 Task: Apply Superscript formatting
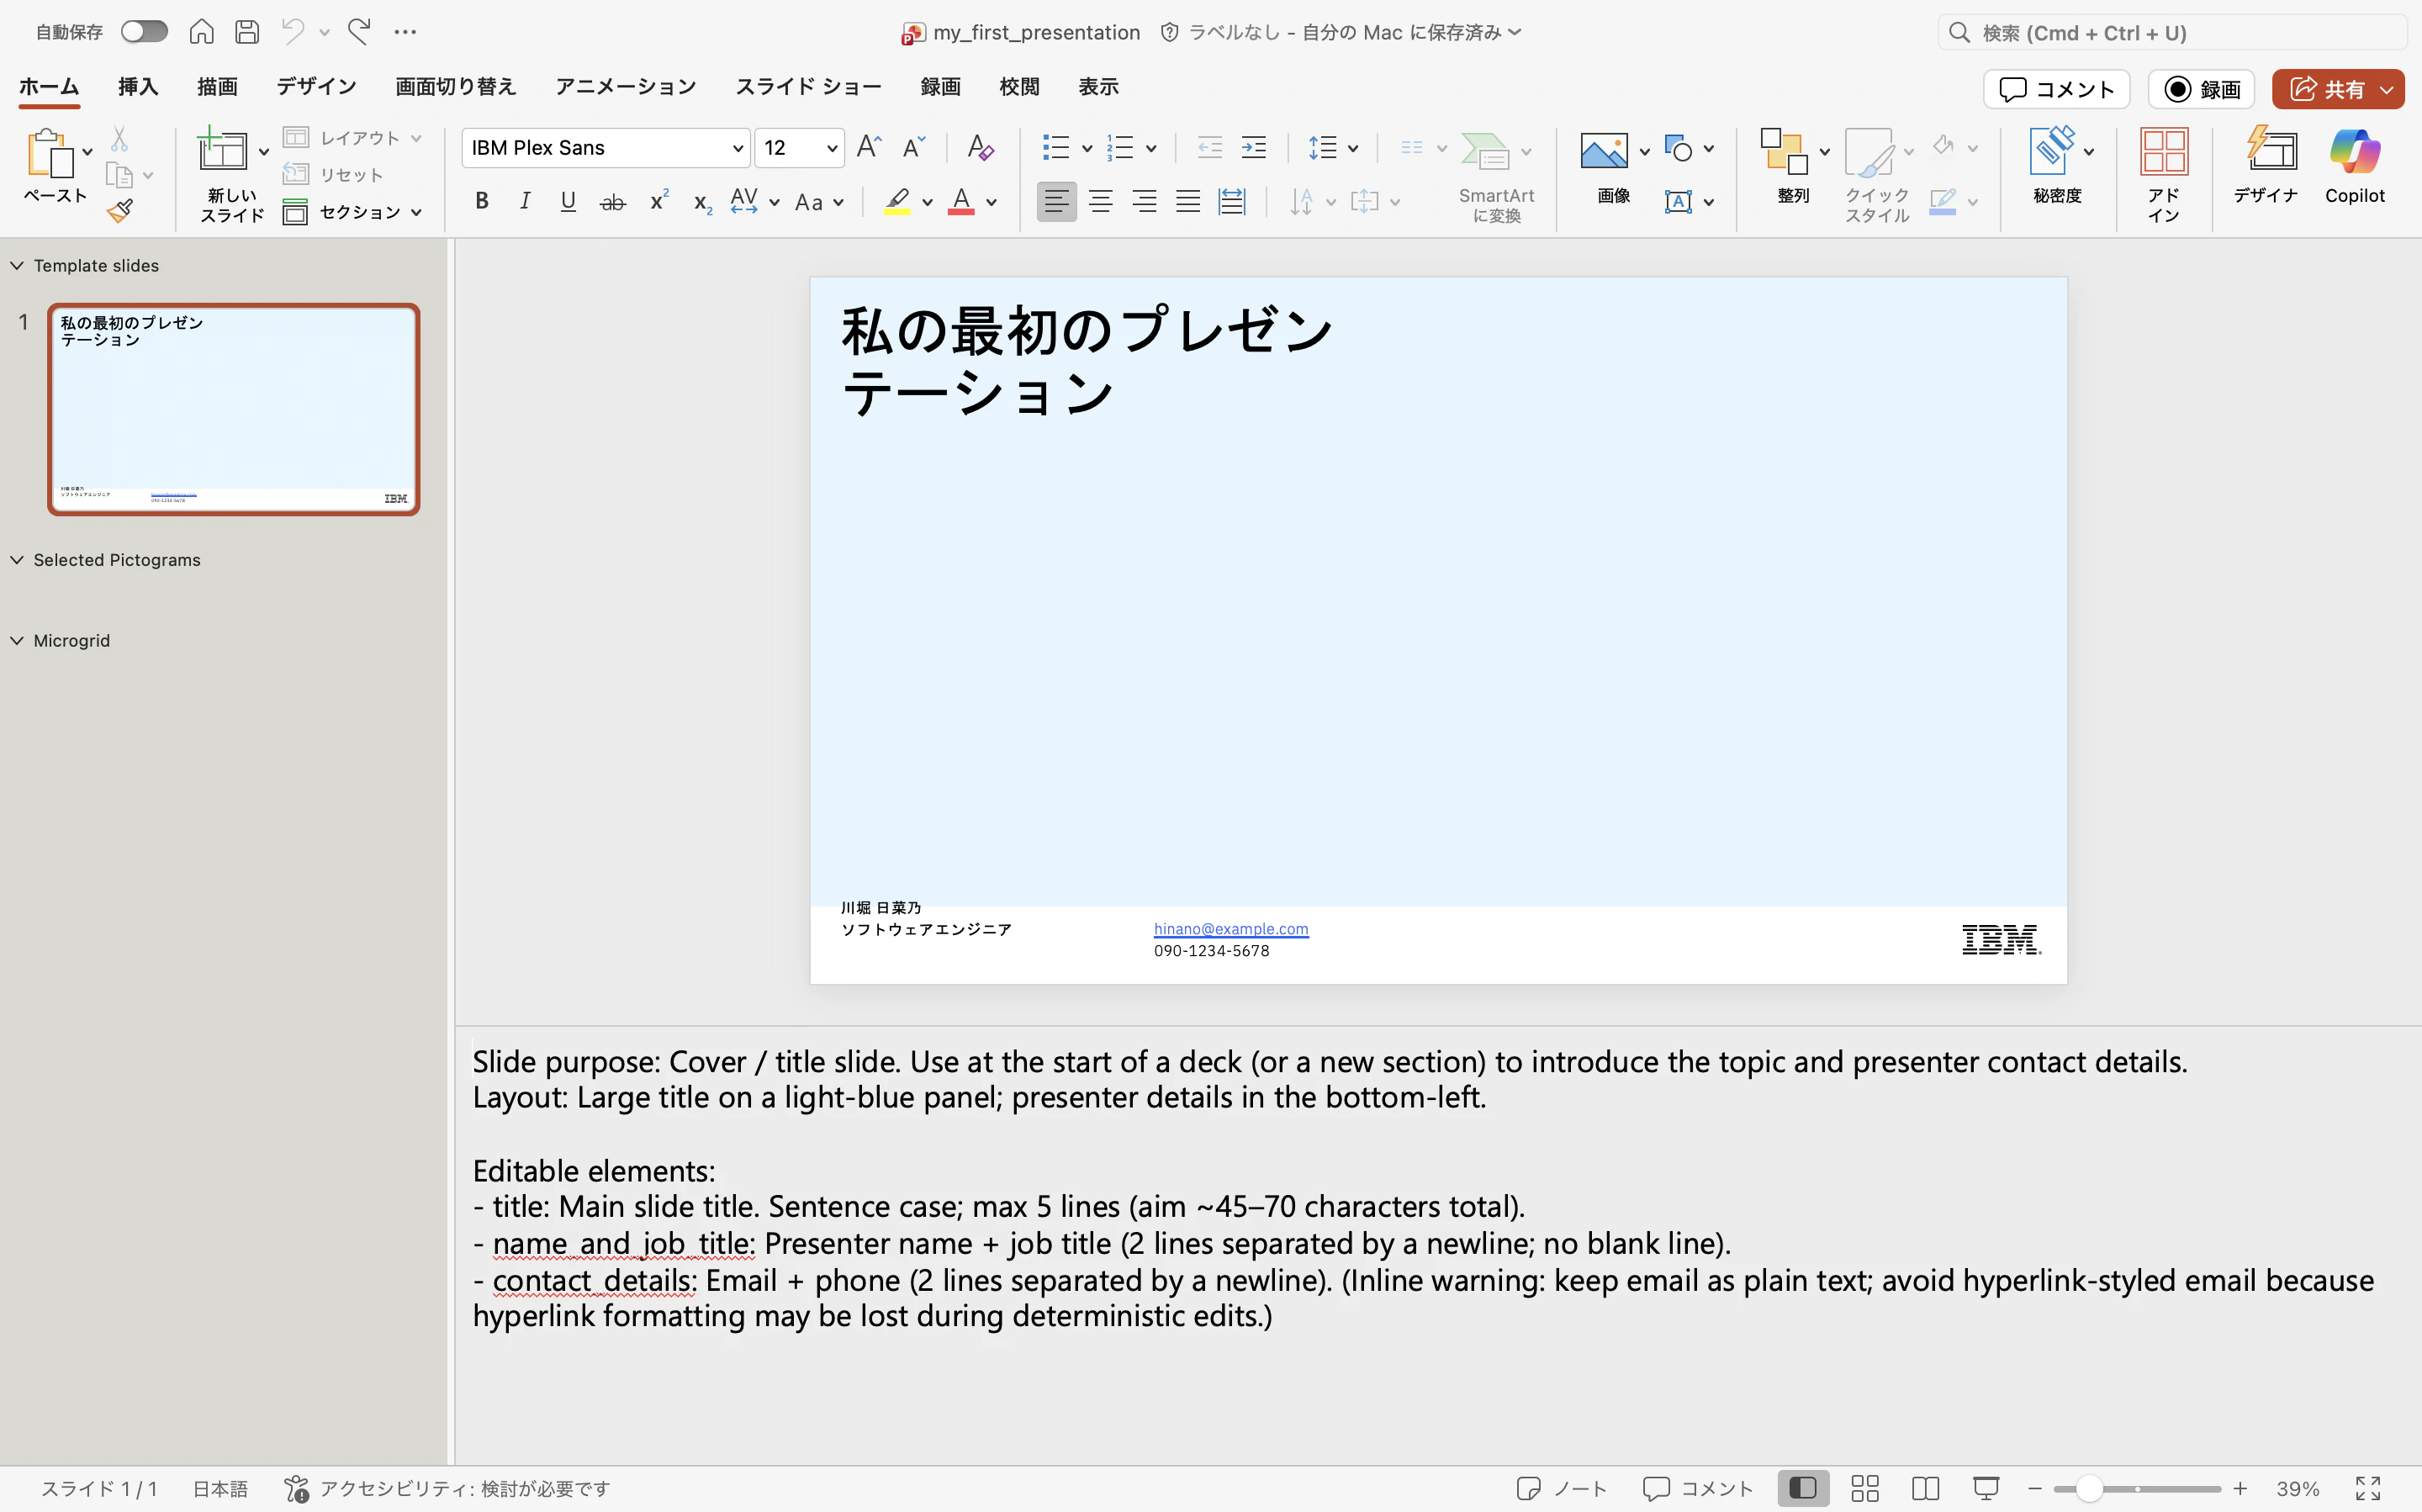click(x=659, y=201)
